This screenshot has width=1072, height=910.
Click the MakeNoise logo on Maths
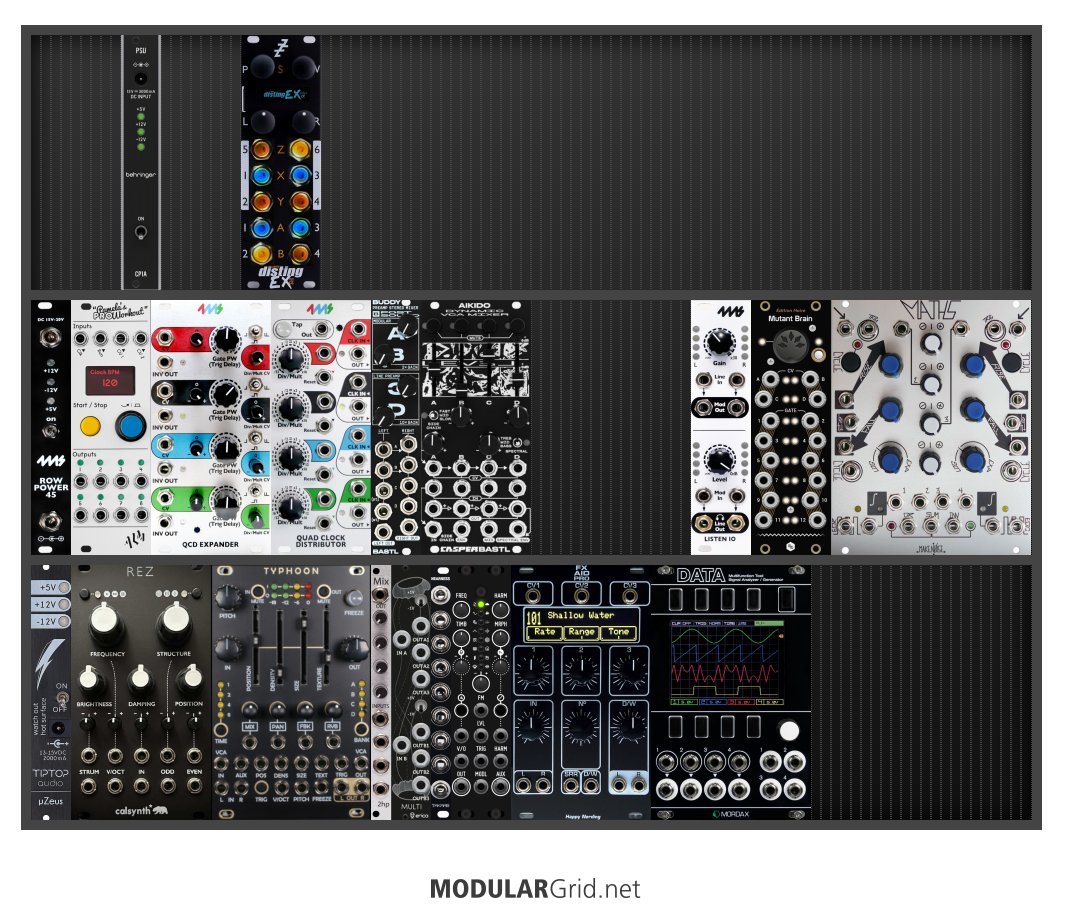point(930,548)
